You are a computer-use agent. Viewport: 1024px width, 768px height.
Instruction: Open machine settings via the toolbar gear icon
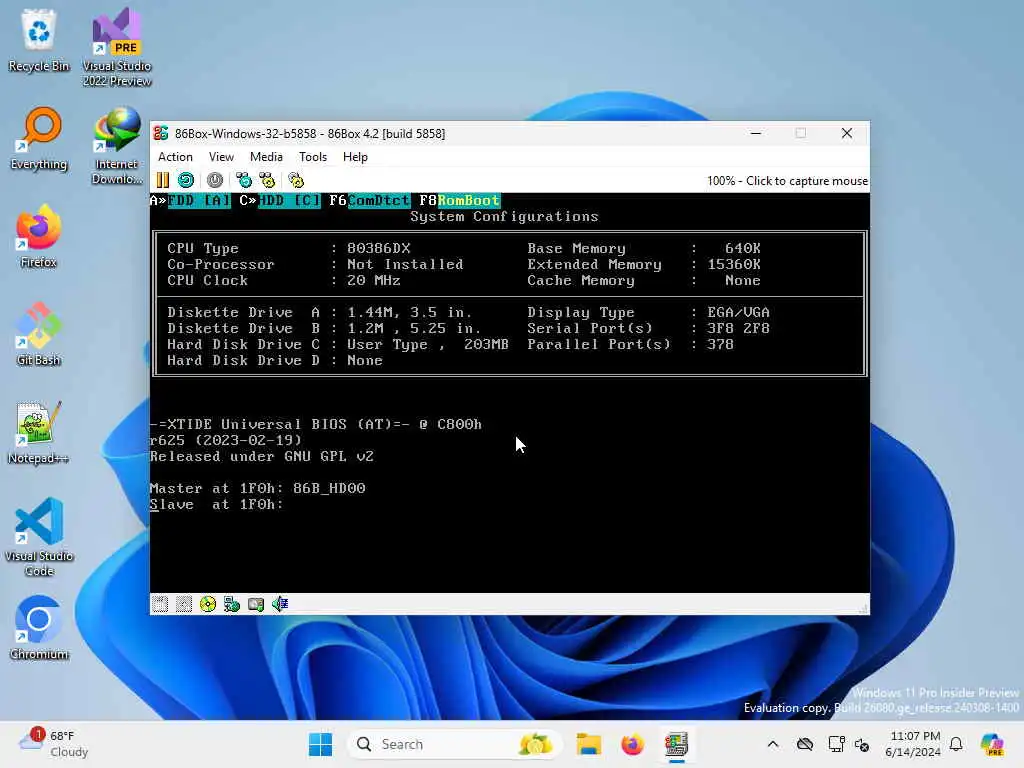tap(296, 180)
